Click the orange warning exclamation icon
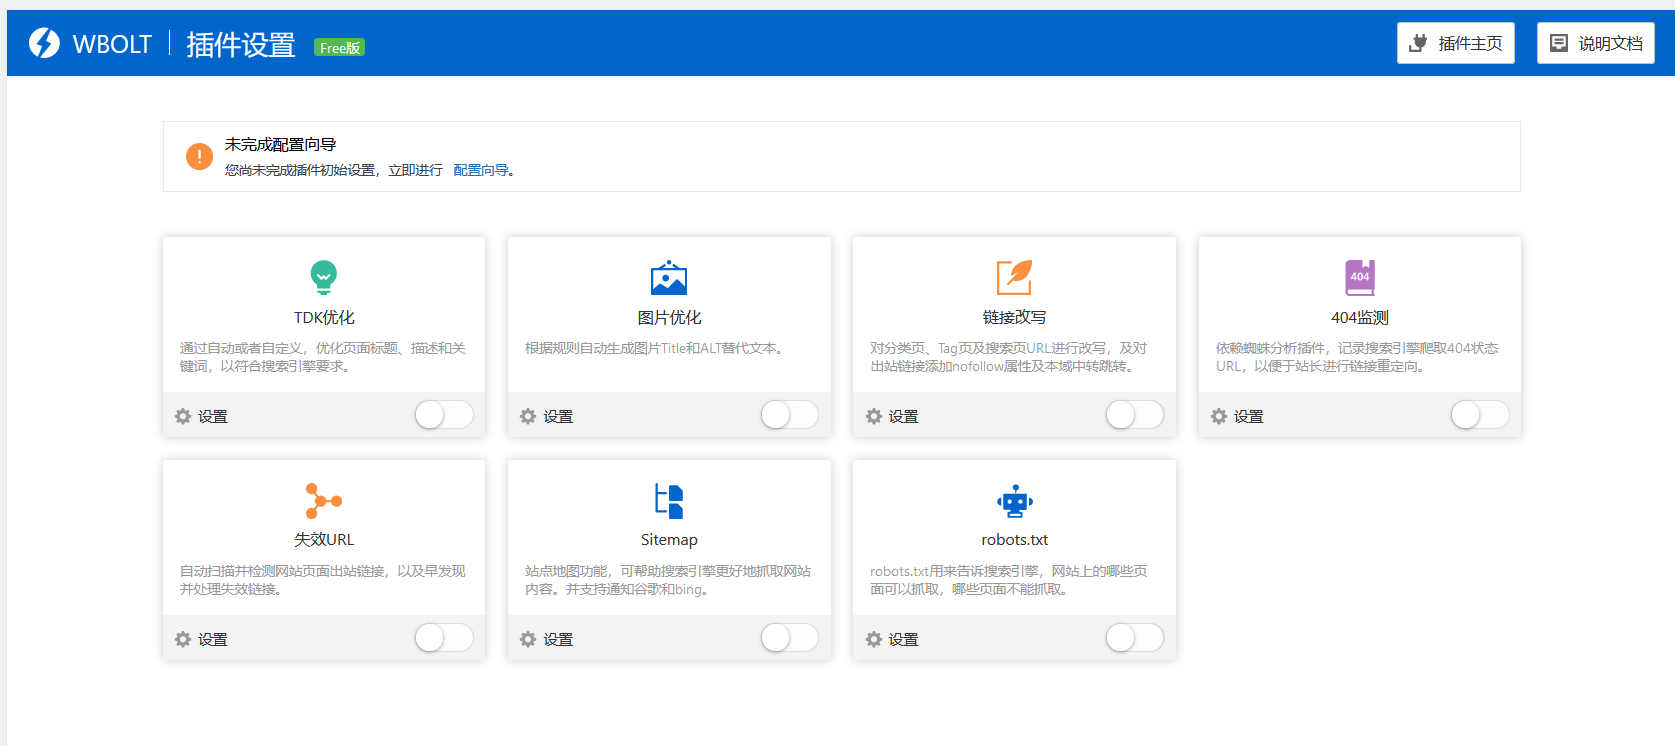 click(x=199, y=157)
